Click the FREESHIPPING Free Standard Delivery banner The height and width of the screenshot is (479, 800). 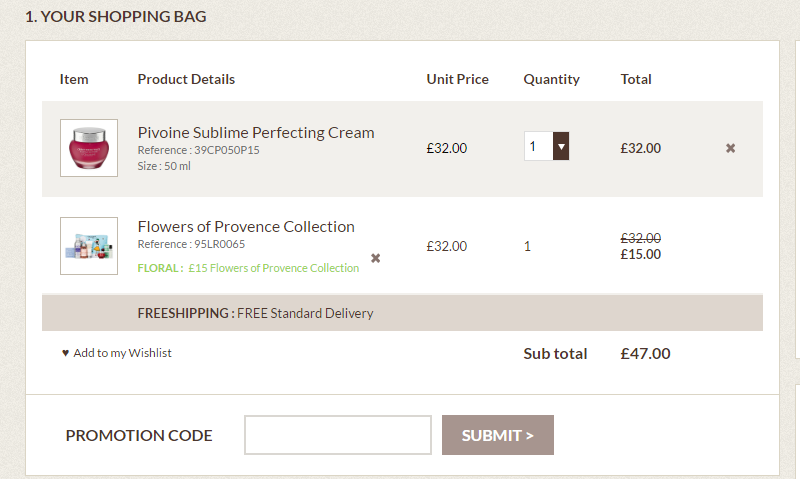255,313
